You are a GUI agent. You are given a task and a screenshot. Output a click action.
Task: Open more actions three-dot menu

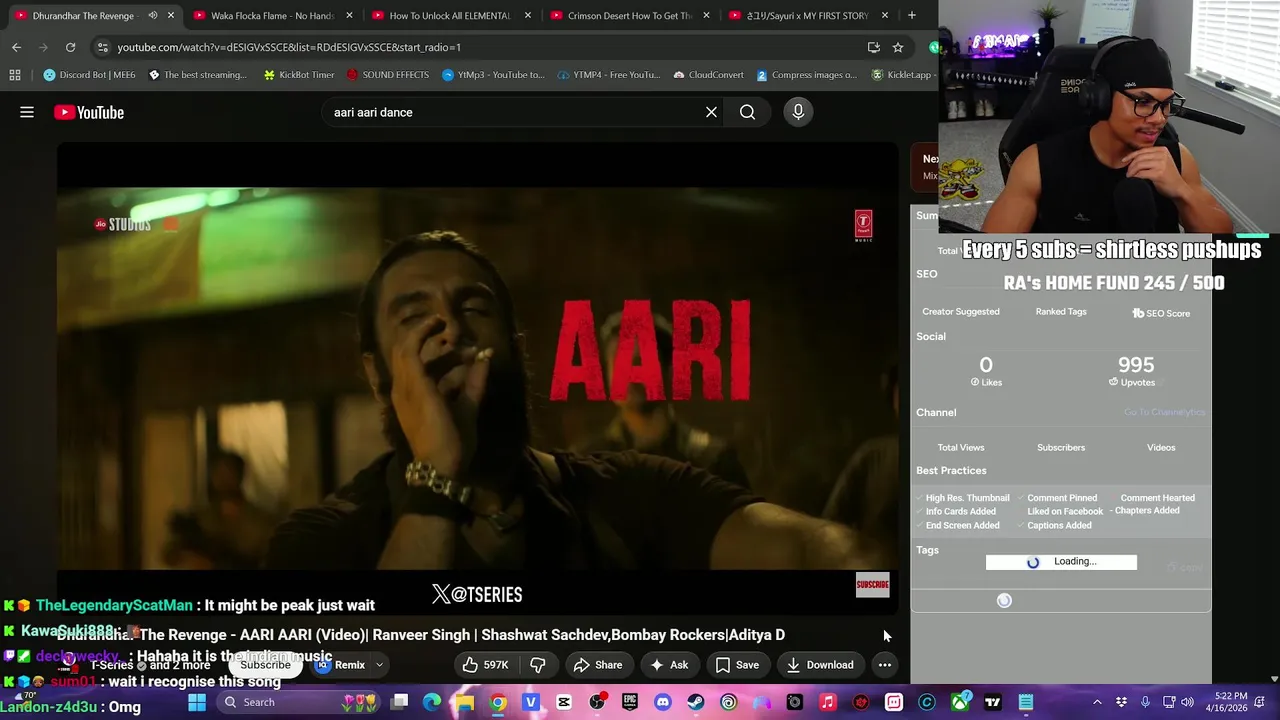tap(885, 665)
